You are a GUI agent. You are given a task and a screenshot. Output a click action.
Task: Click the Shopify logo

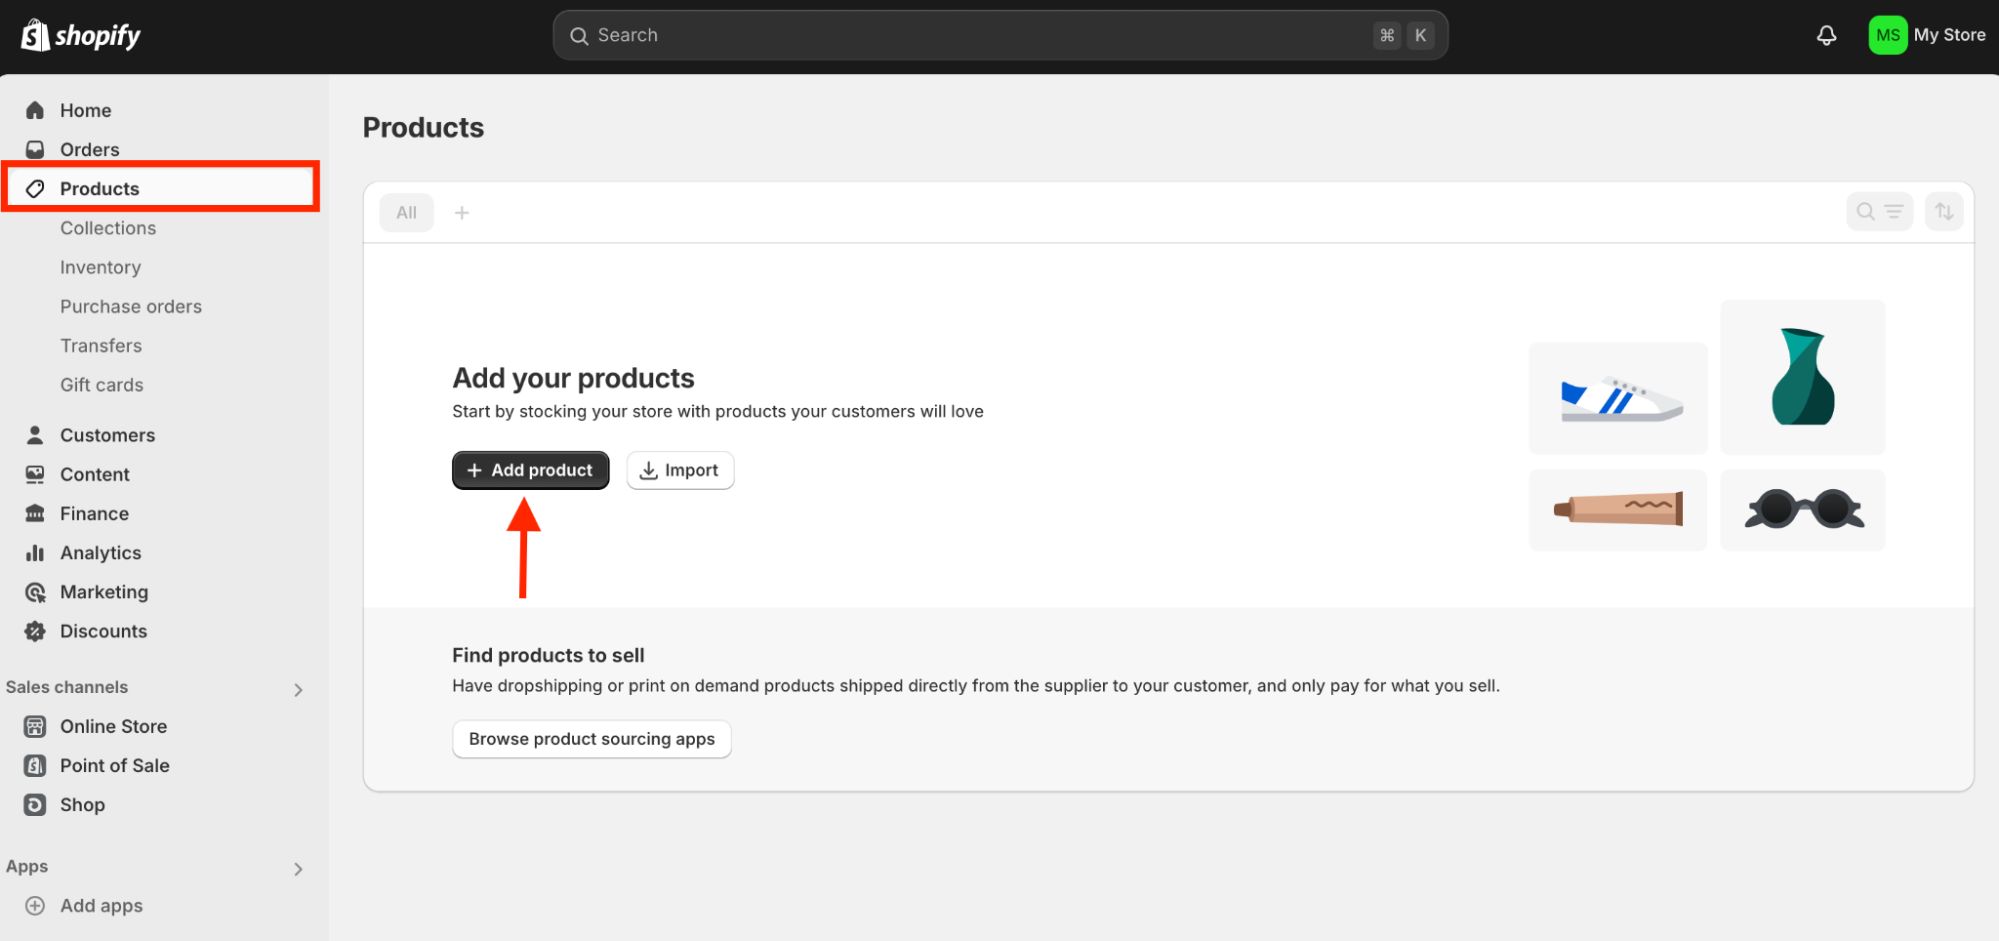[x=80, y=36]
